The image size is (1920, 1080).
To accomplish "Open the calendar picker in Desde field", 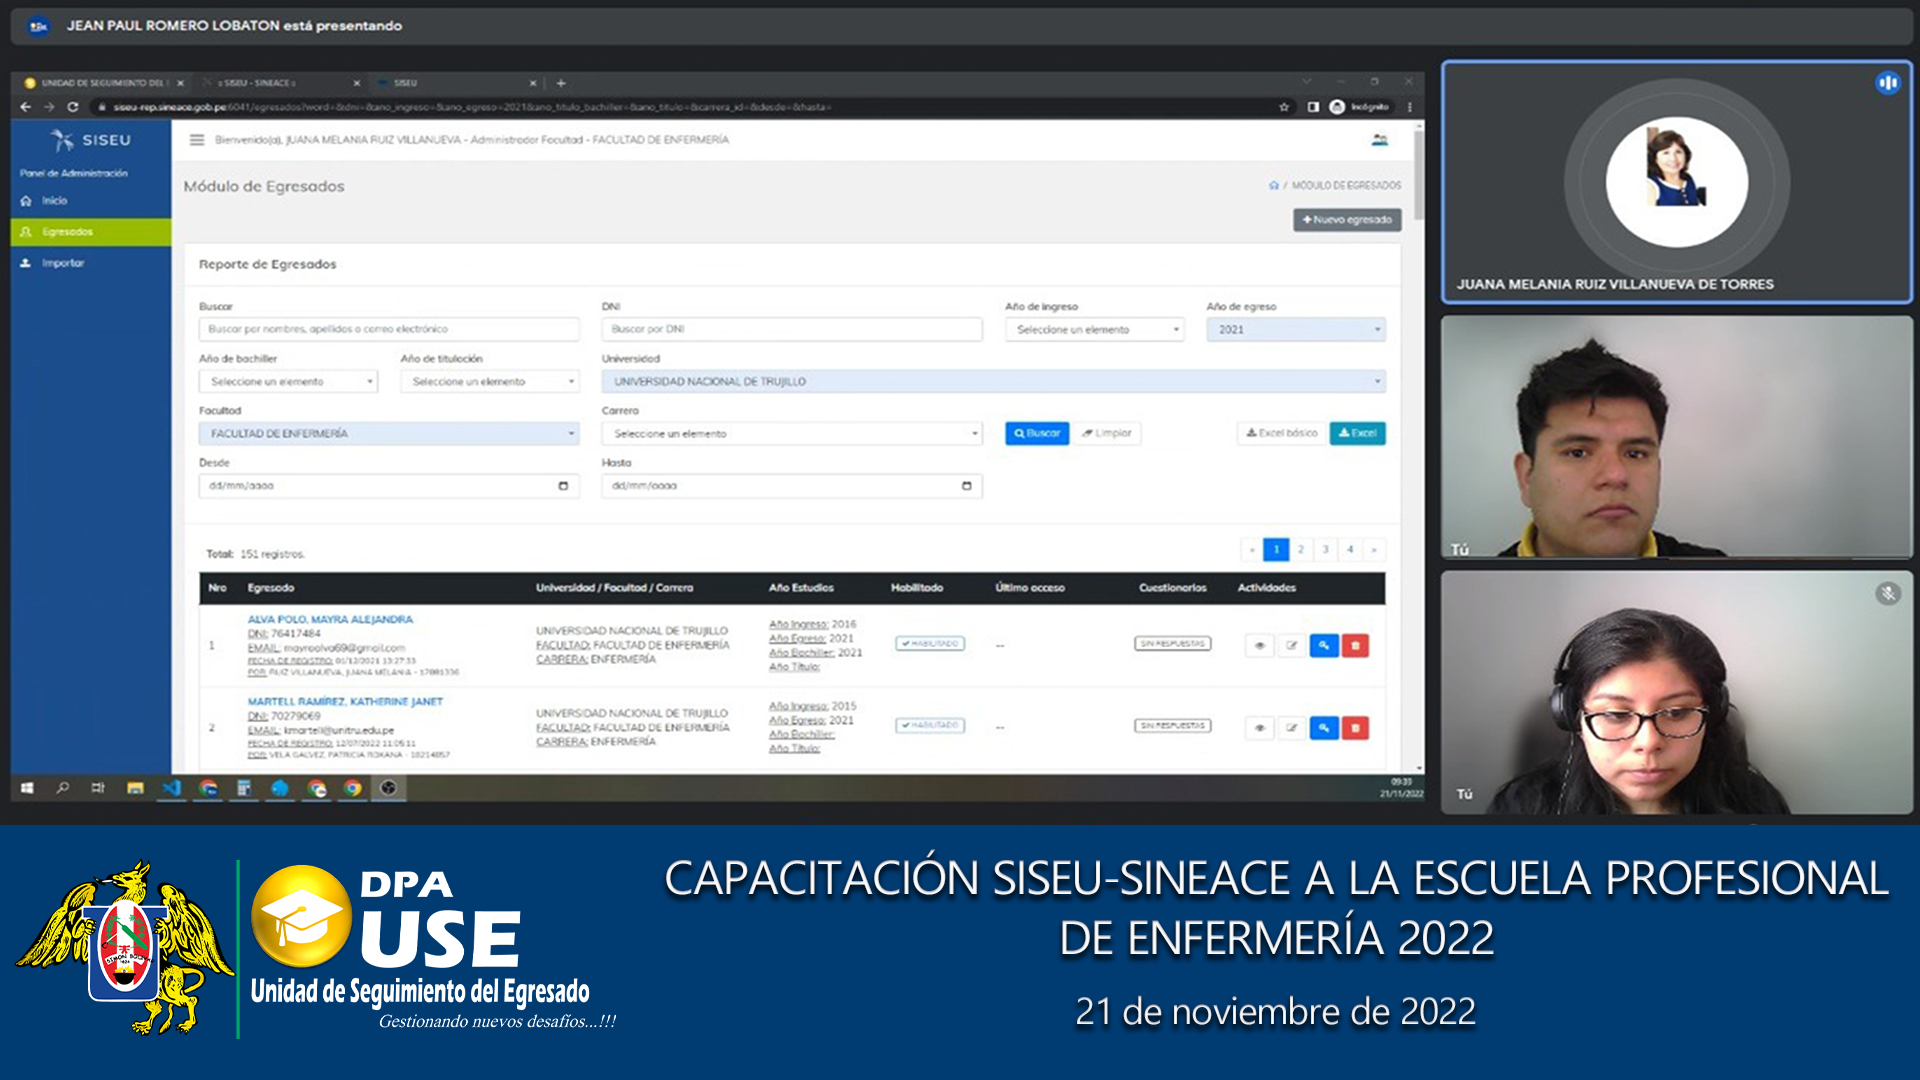I will click(x=563, y=486).
